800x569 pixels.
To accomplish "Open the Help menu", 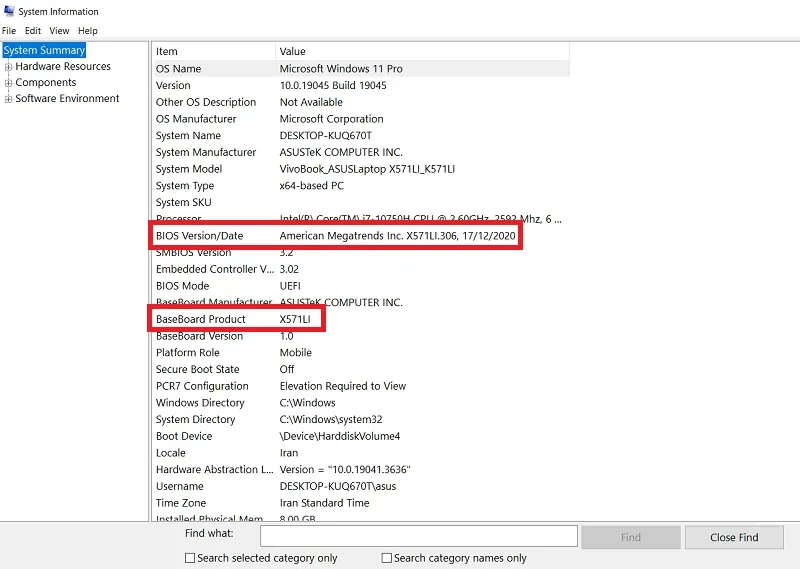I will pyautogui.click(x=88, y=31).
